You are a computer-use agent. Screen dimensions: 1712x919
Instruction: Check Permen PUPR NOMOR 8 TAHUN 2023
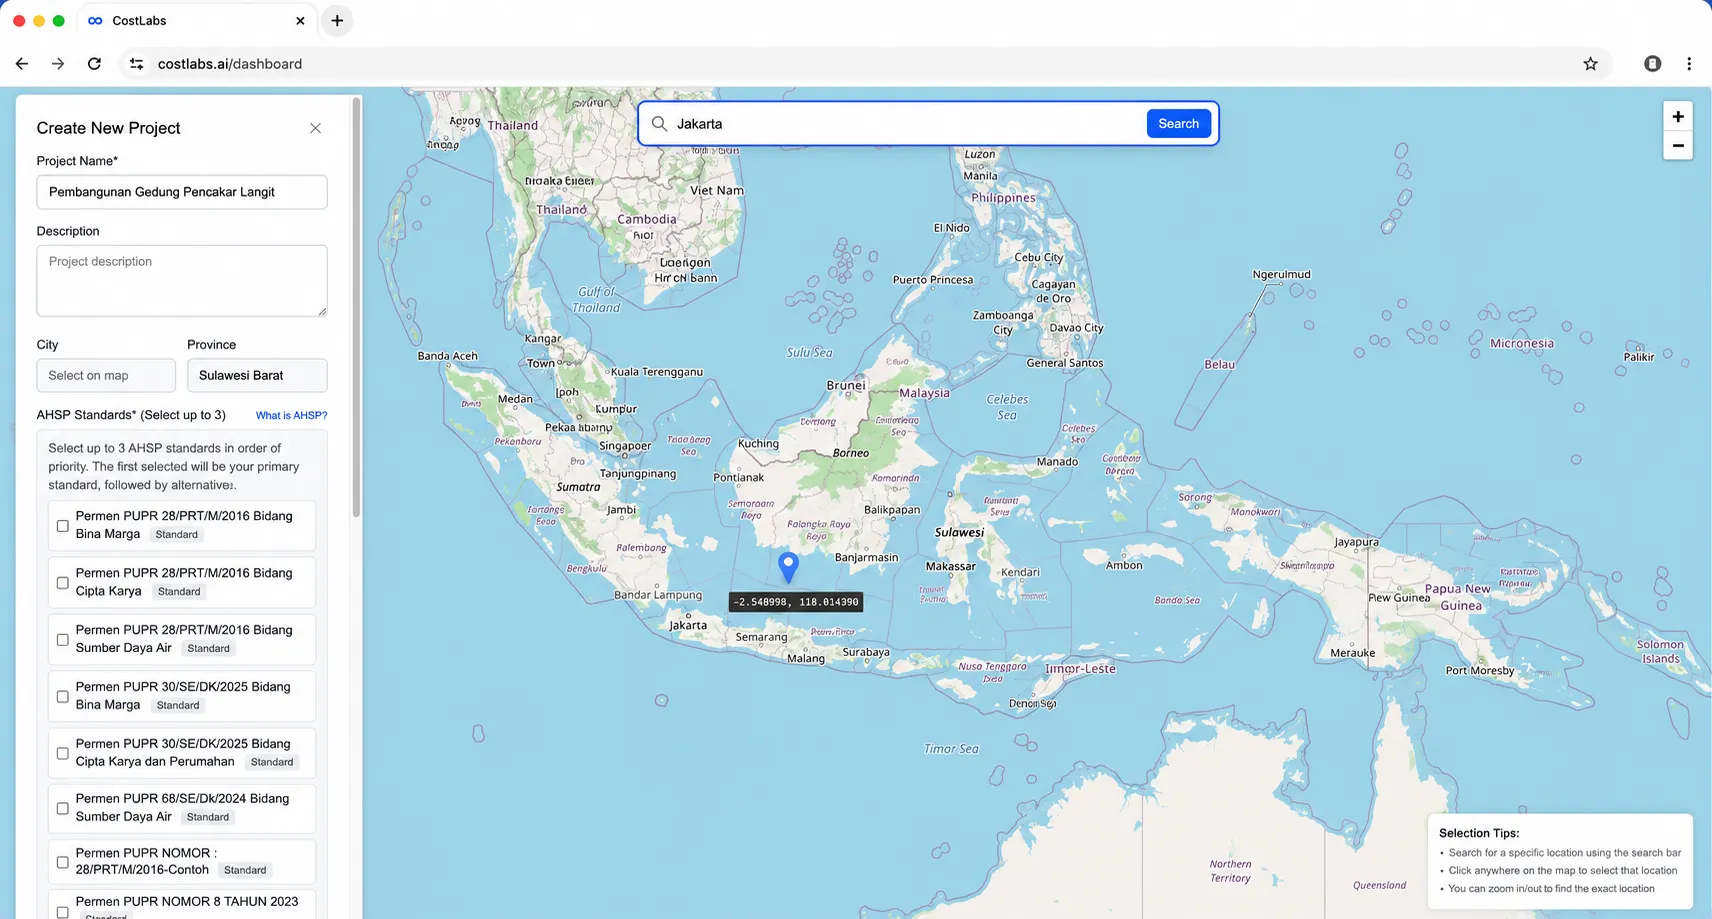tap(63, 911)
